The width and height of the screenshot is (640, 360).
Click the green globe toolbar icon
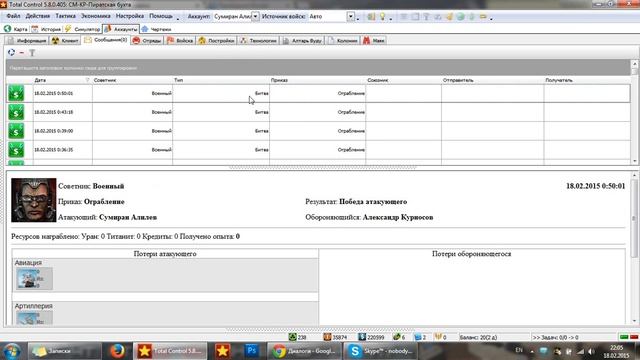(x=460, y=16)
